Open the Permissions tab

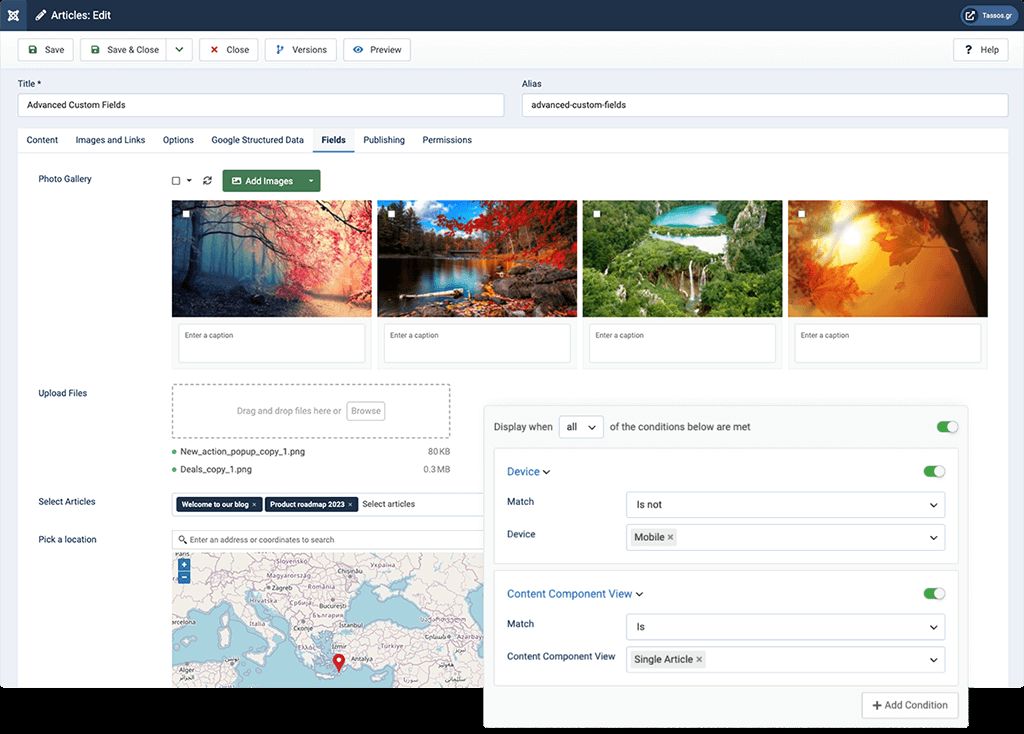tap(447, 140)
